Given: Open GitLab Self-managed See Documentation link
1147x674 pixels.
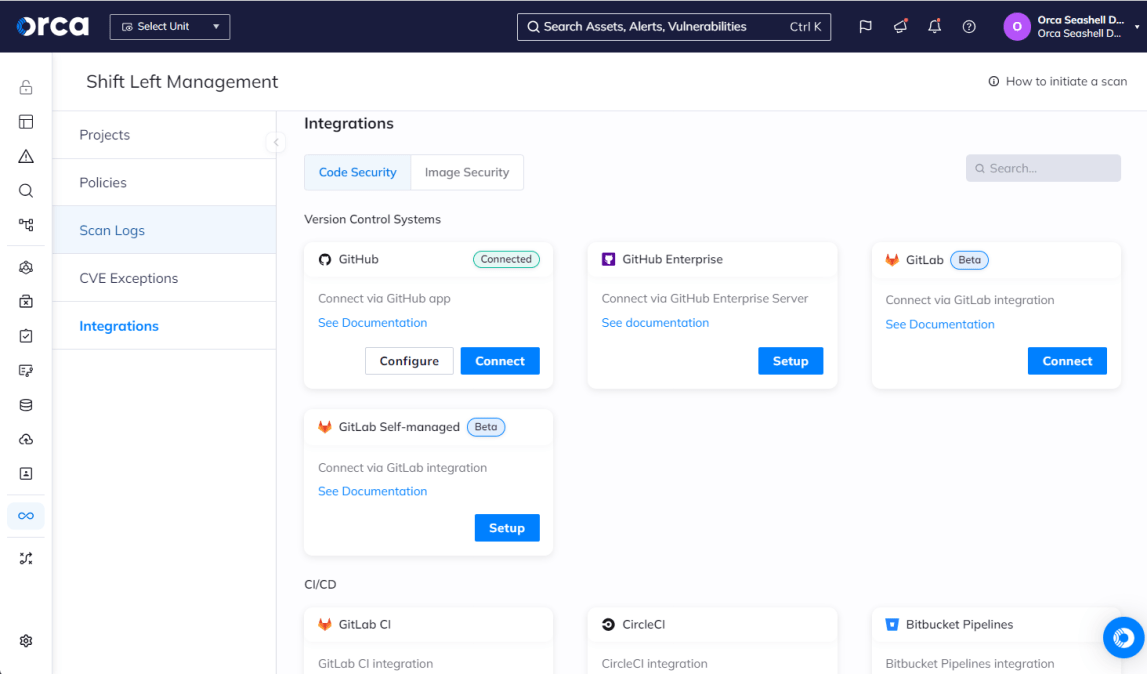Looking at the screenshot, I should pos(372,491).
